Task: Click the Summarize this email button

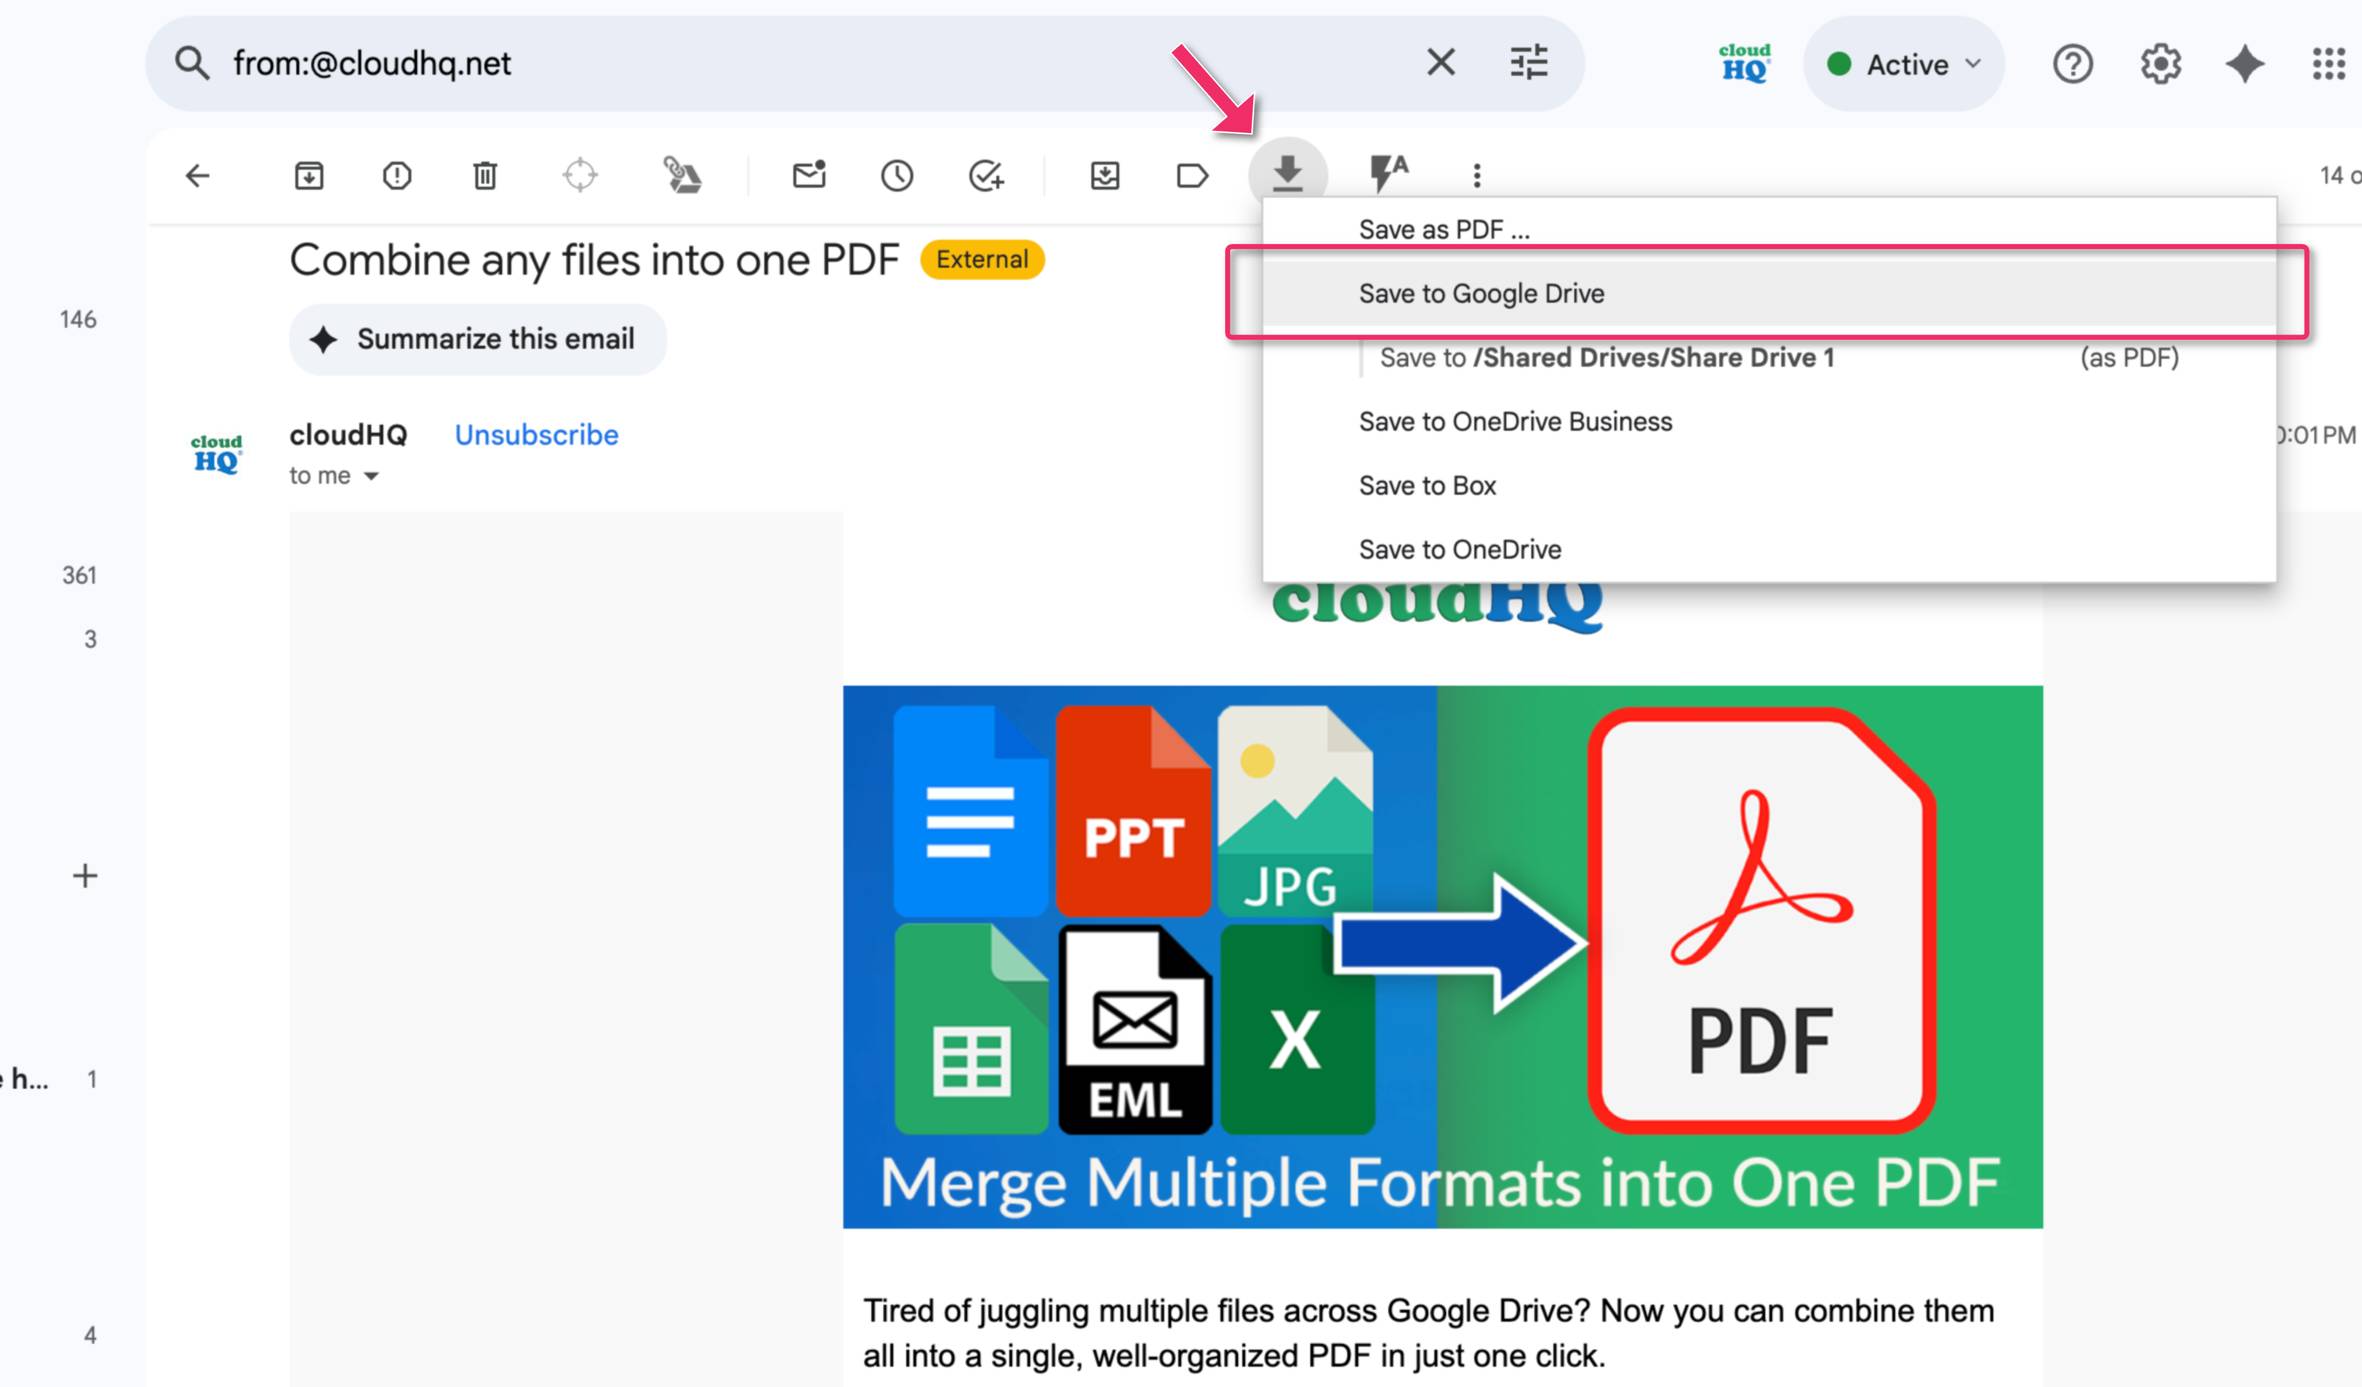Action: pyautogui.click(x=477, y=339)
